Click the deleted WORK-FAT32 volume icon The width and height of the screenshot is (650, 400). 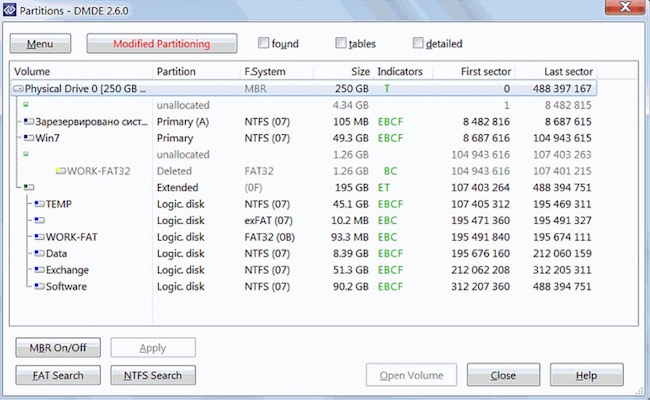click(x=61, y=171)
